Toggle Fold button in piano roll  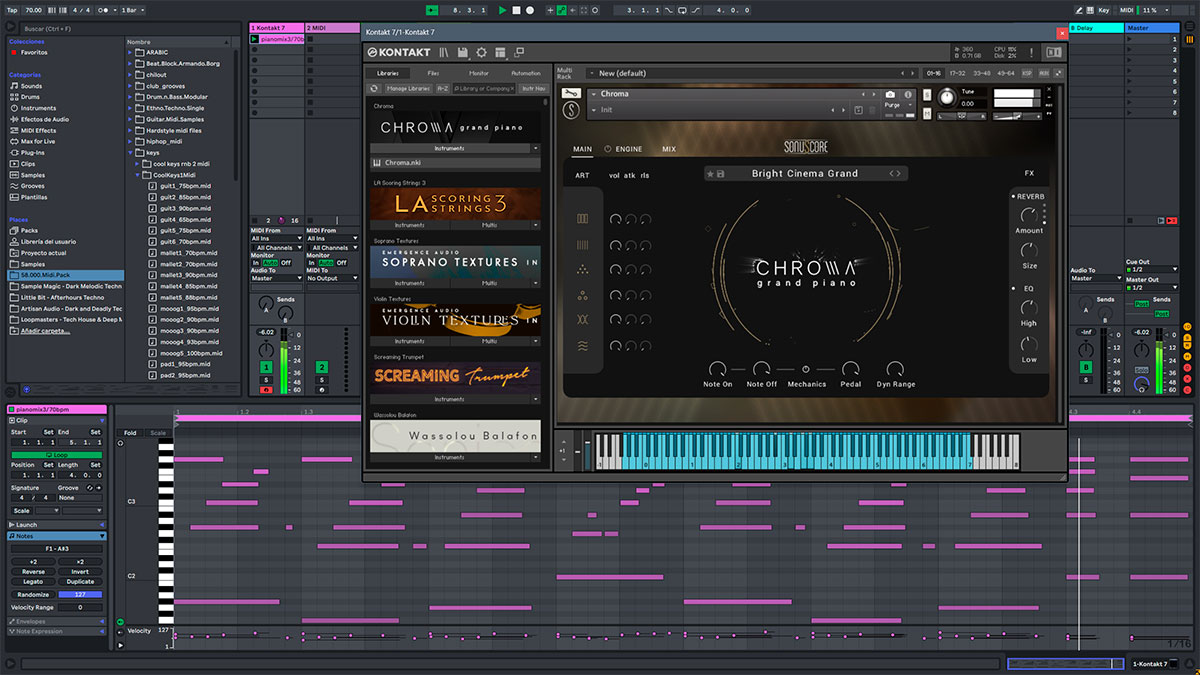click(x=130, y=433)
